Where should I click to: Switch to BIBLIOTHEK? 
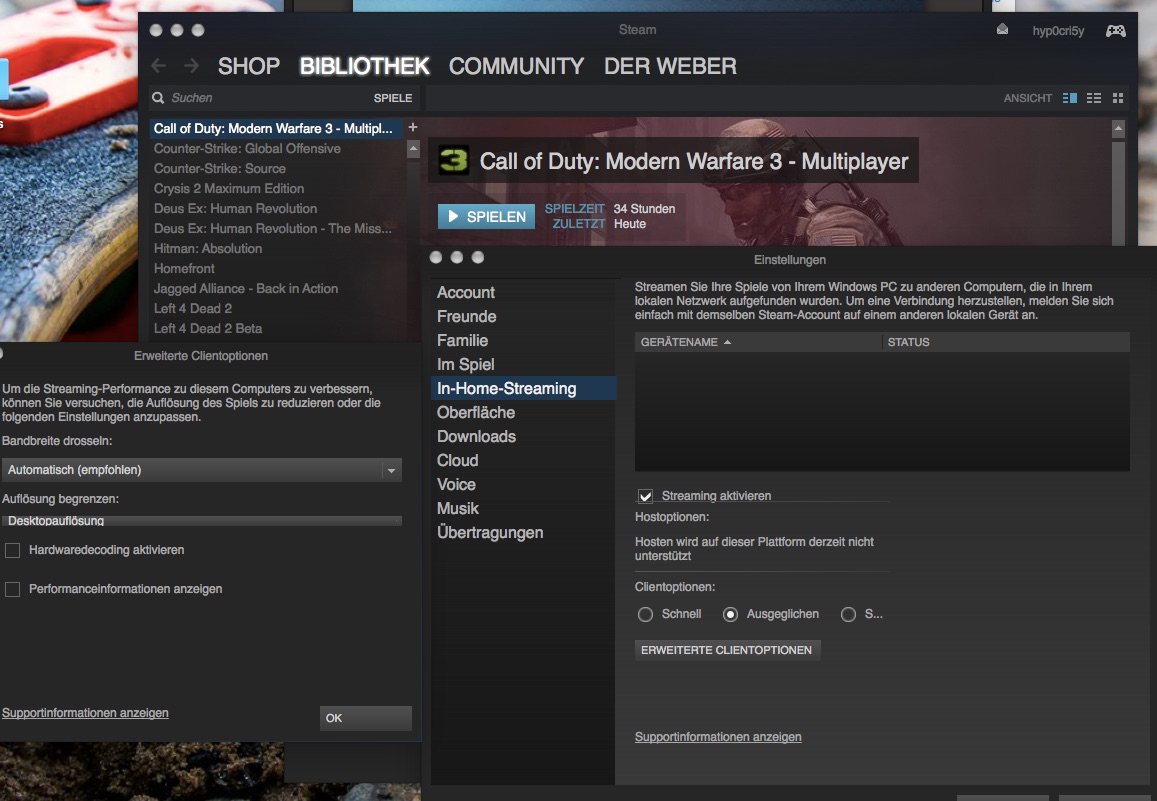tap(365, 66)
